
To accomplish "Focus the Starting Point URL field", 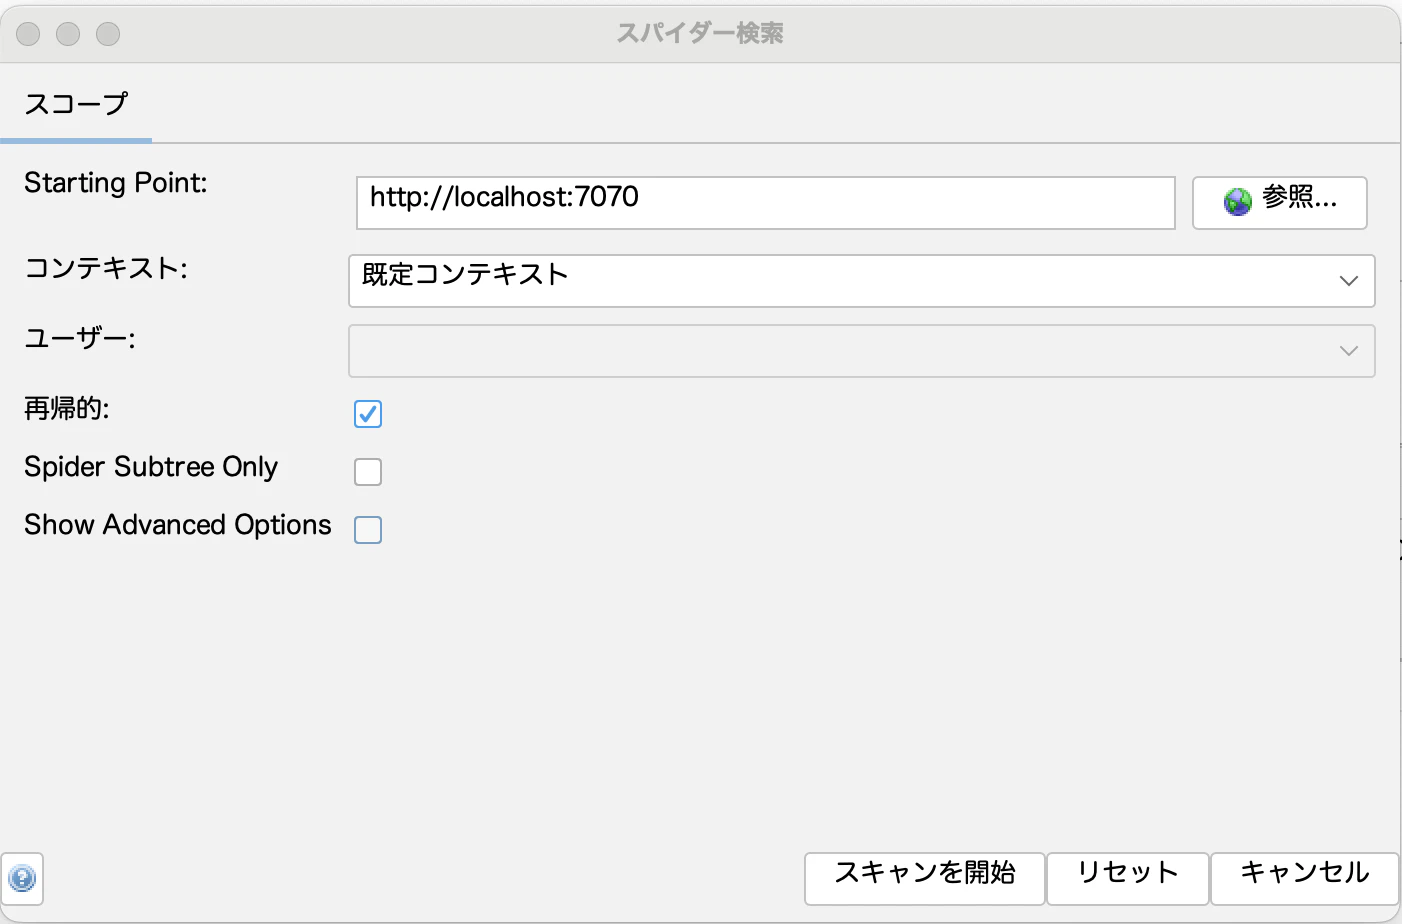I will pyautogui.click(x=765, y=203).
